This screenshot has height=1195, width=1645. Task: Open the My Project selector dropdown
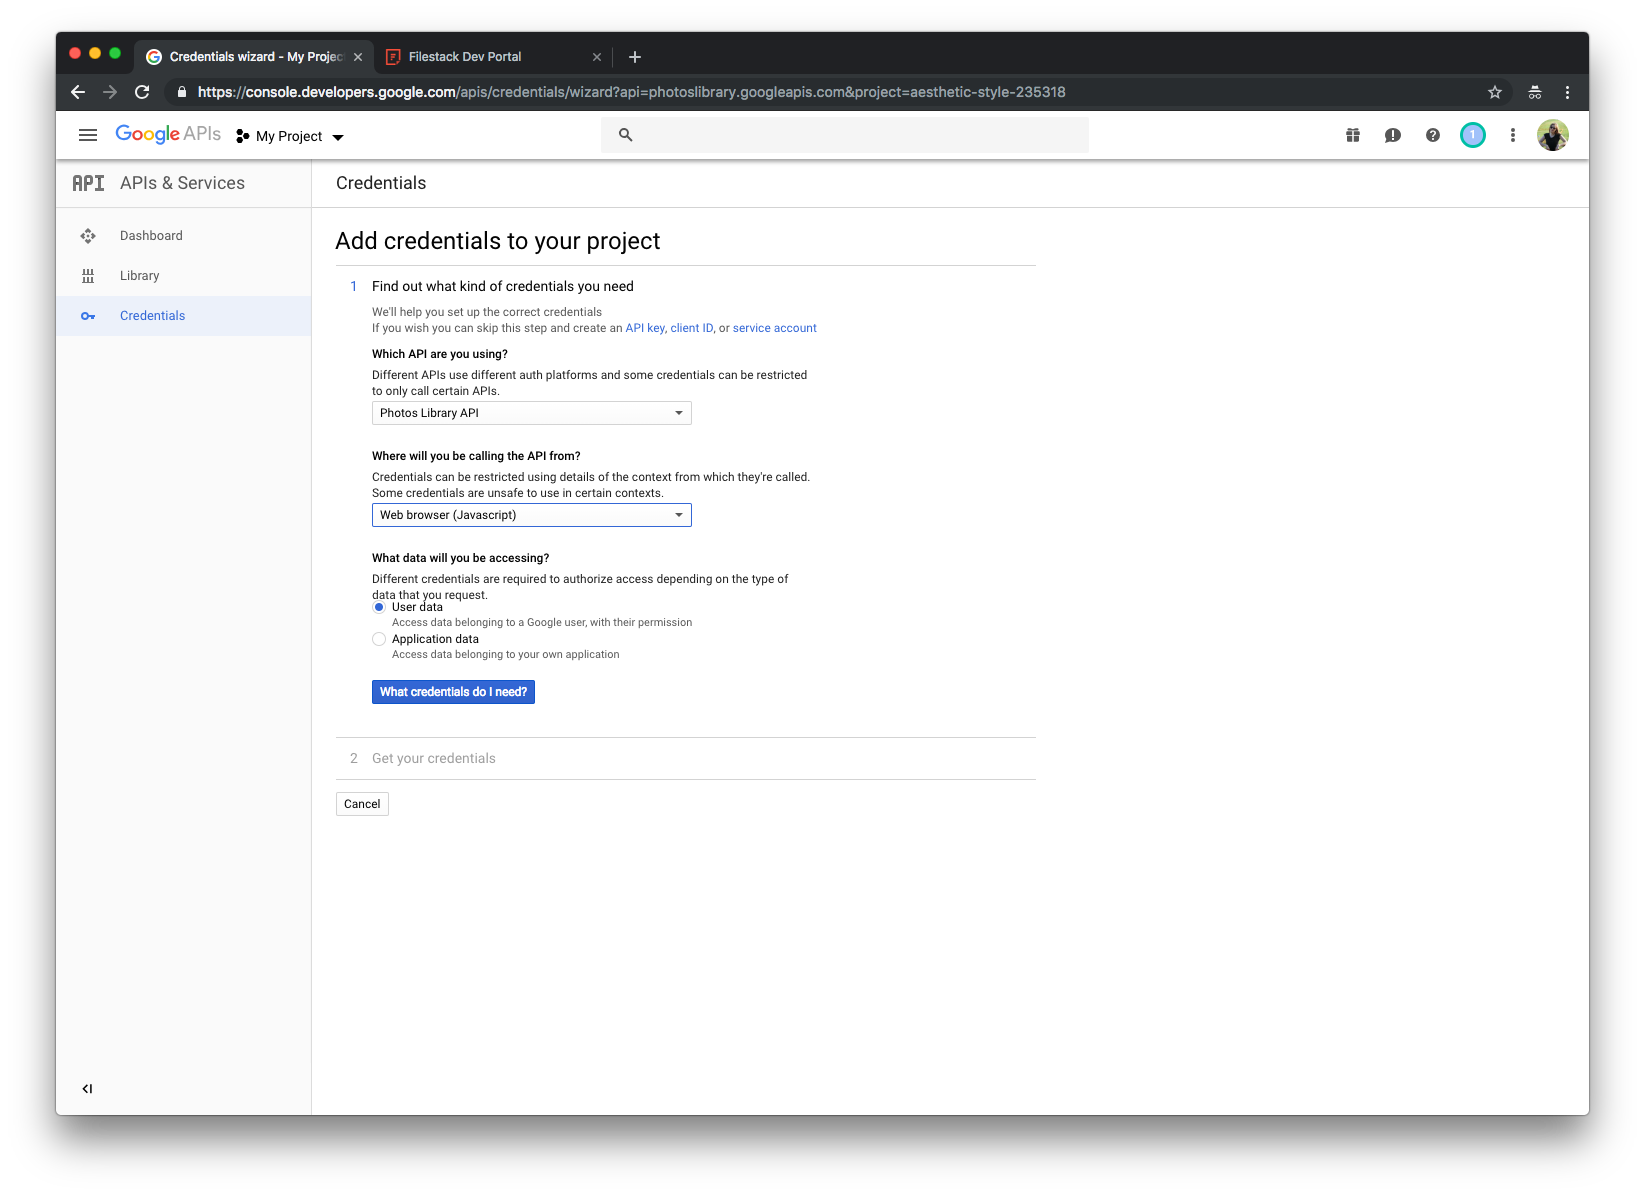point(290,136)
